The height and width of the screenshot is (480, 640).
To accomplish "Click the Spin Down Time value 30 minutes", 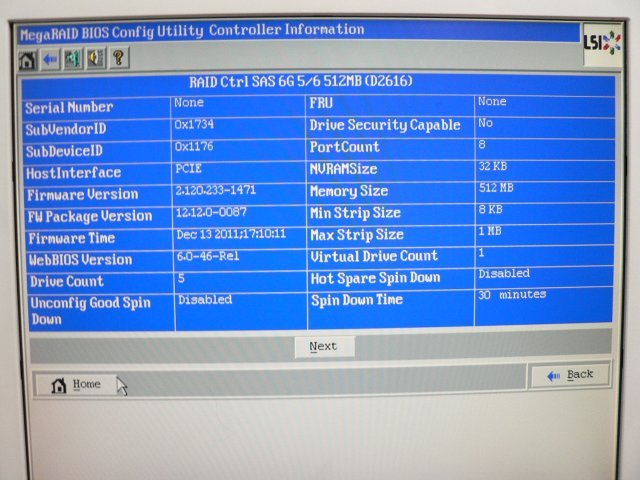I will pos(512,294).
